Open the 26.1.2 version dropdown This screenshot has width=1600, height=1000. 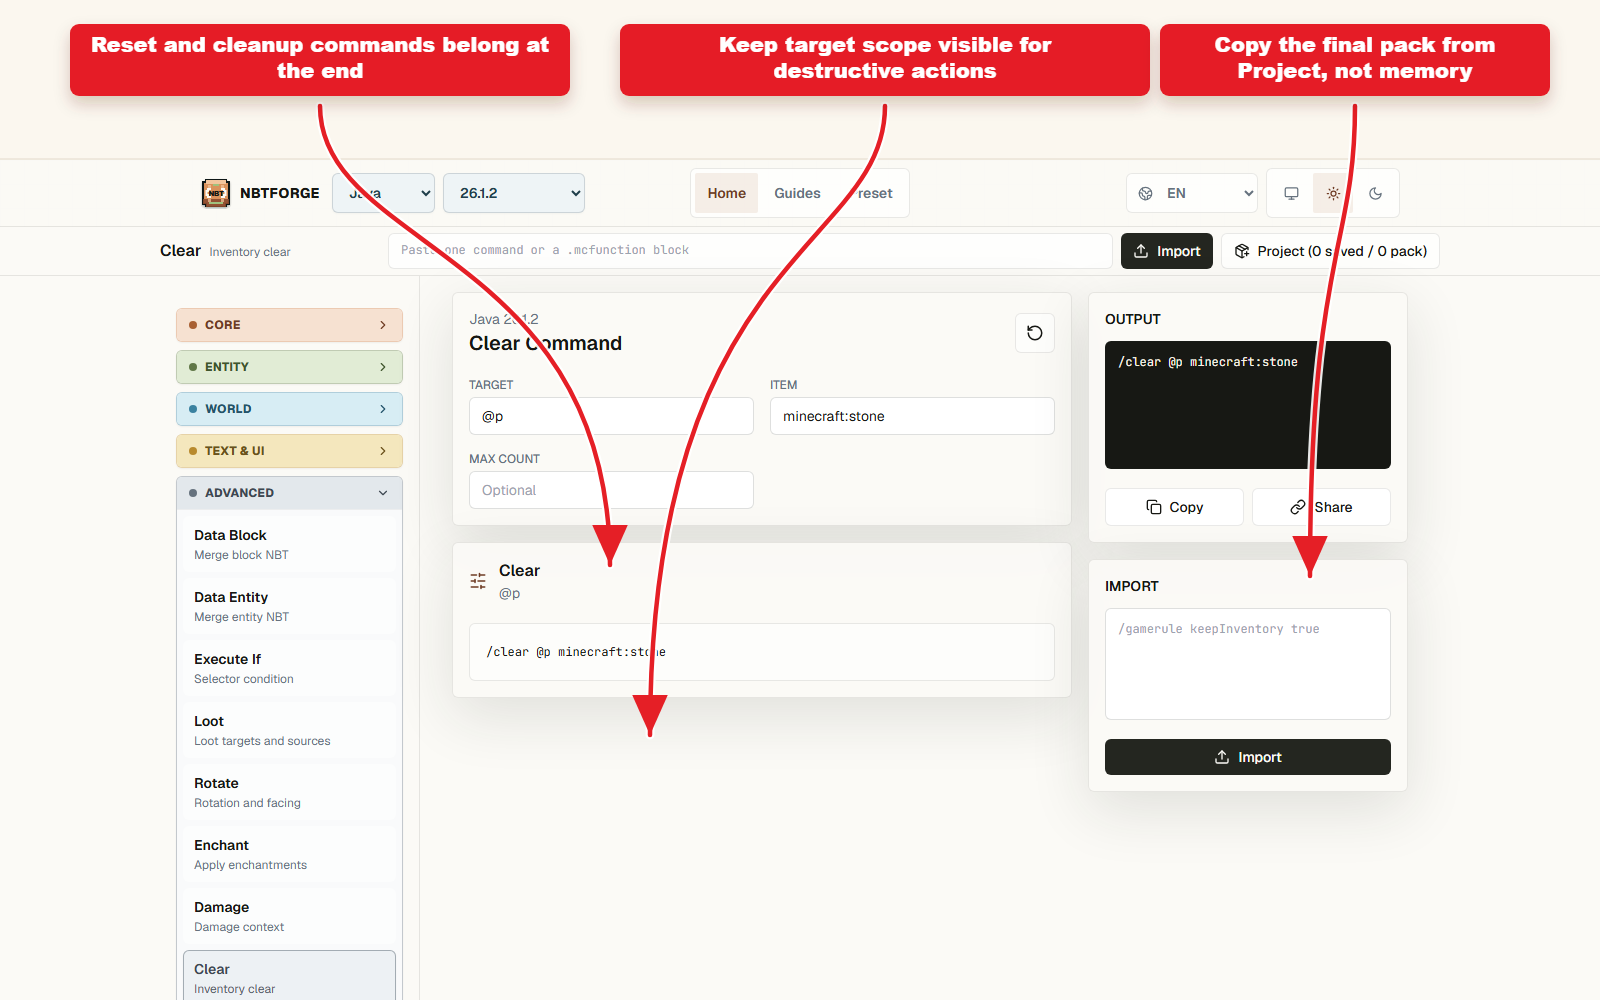point(514,193)
